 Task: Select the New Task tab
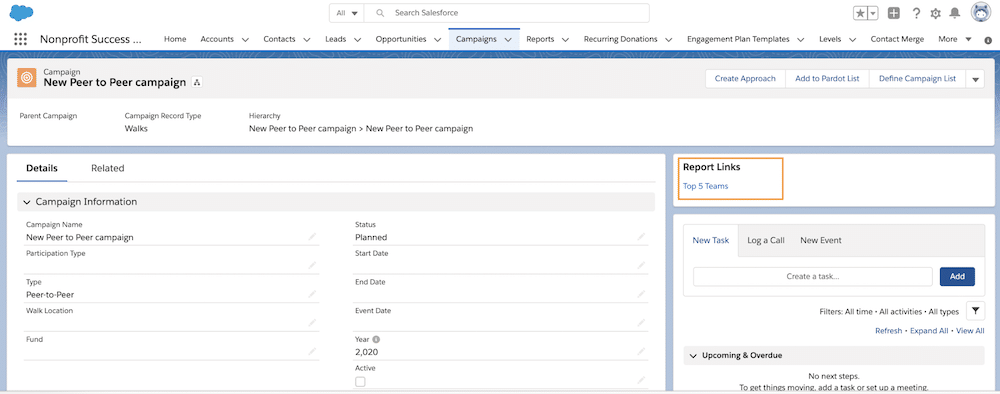(710, 240)
